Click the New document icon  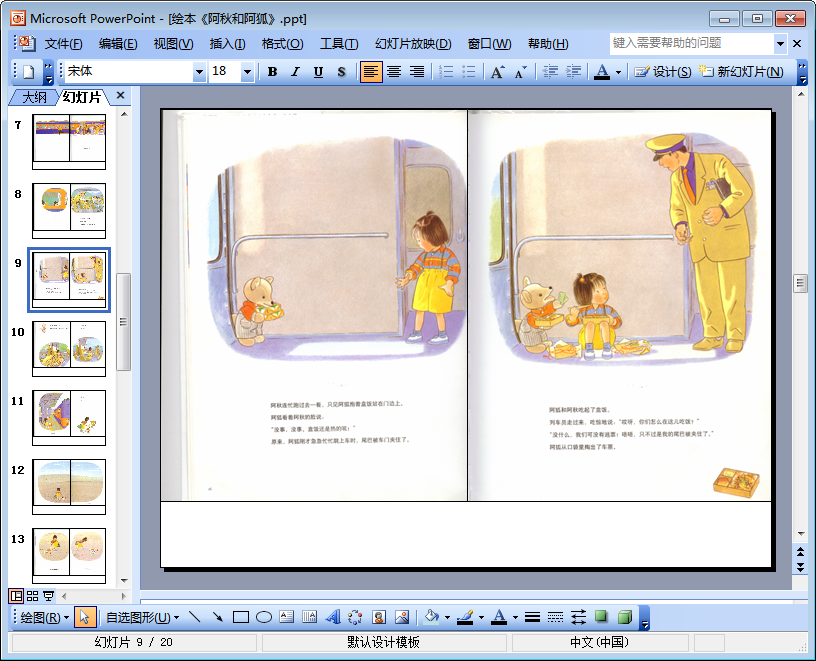click(29, 72)
